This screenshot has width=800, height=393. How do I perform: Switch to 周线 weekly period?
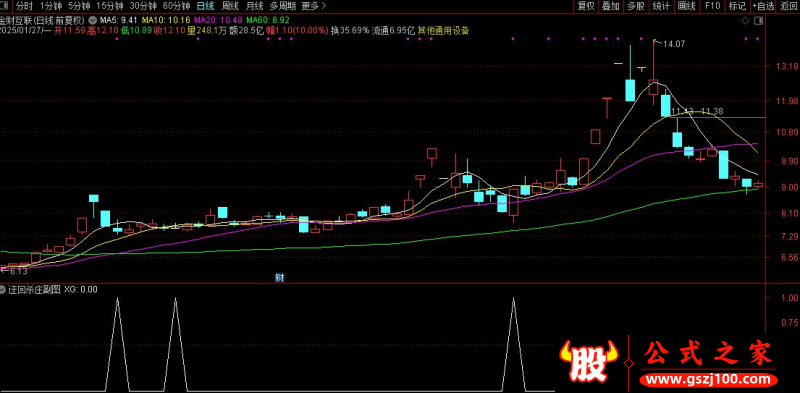pos(231,6)
